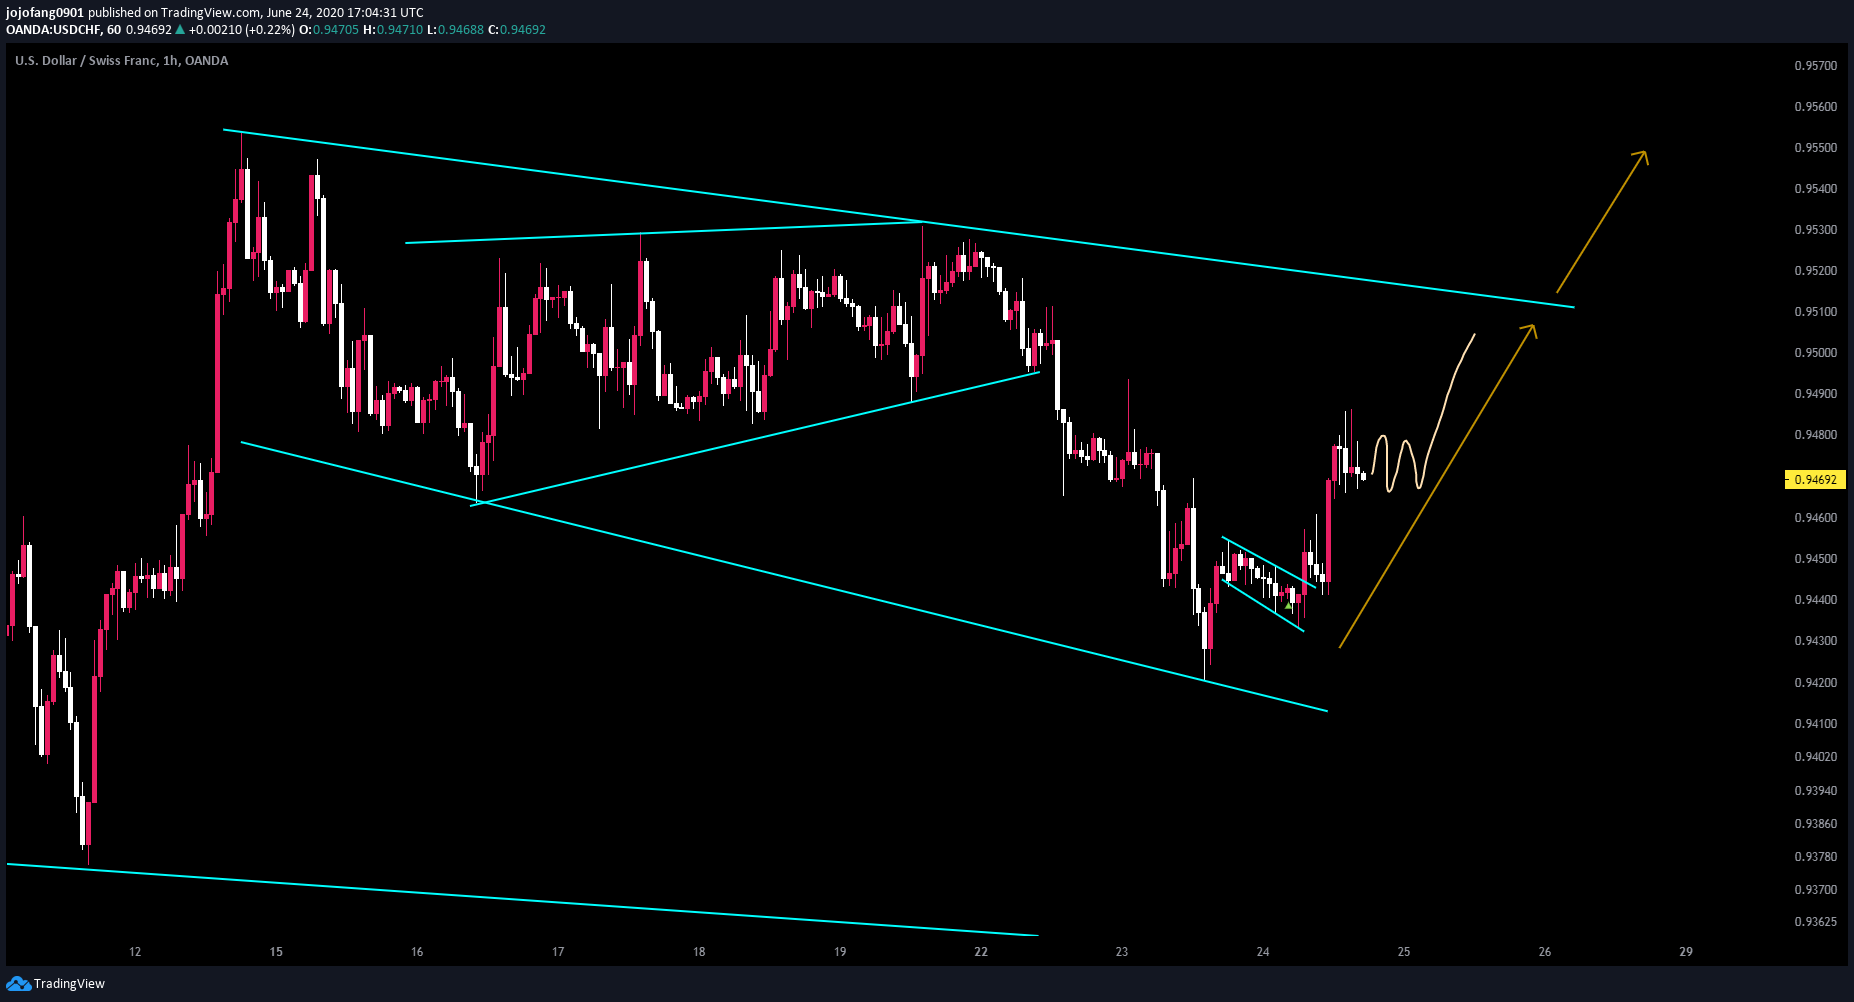Click the 0.95700 price axis label
The image size is (1854, 1002).
(x=1816, y=66)
